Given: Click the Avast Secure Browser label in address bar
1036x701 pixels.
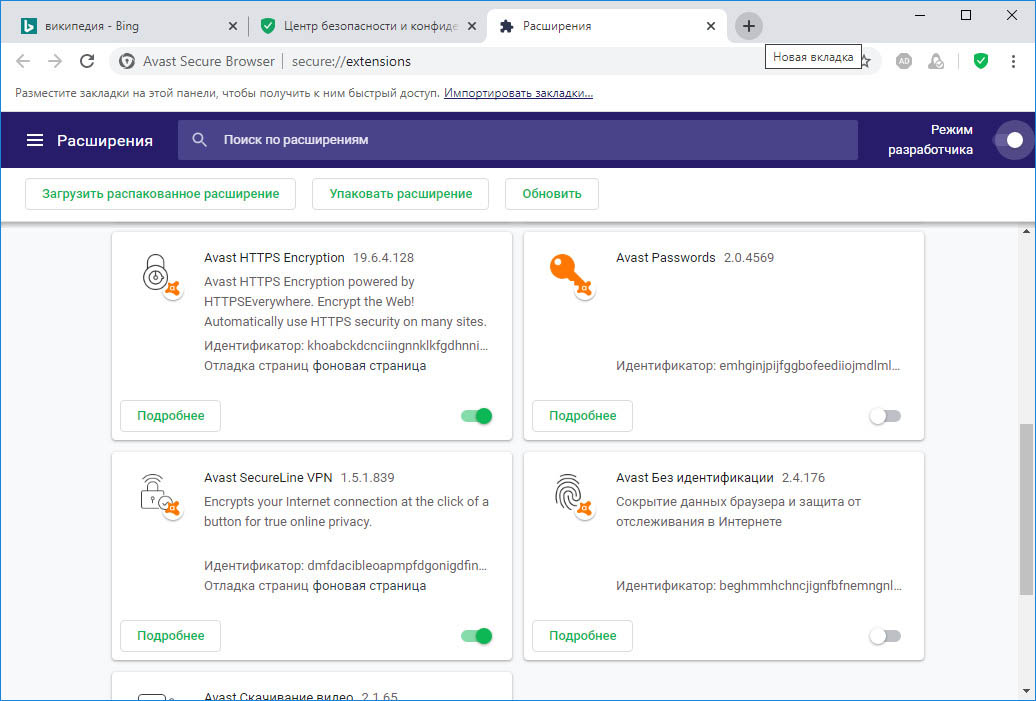Looking at the screenshot, I should coord(209,61).
